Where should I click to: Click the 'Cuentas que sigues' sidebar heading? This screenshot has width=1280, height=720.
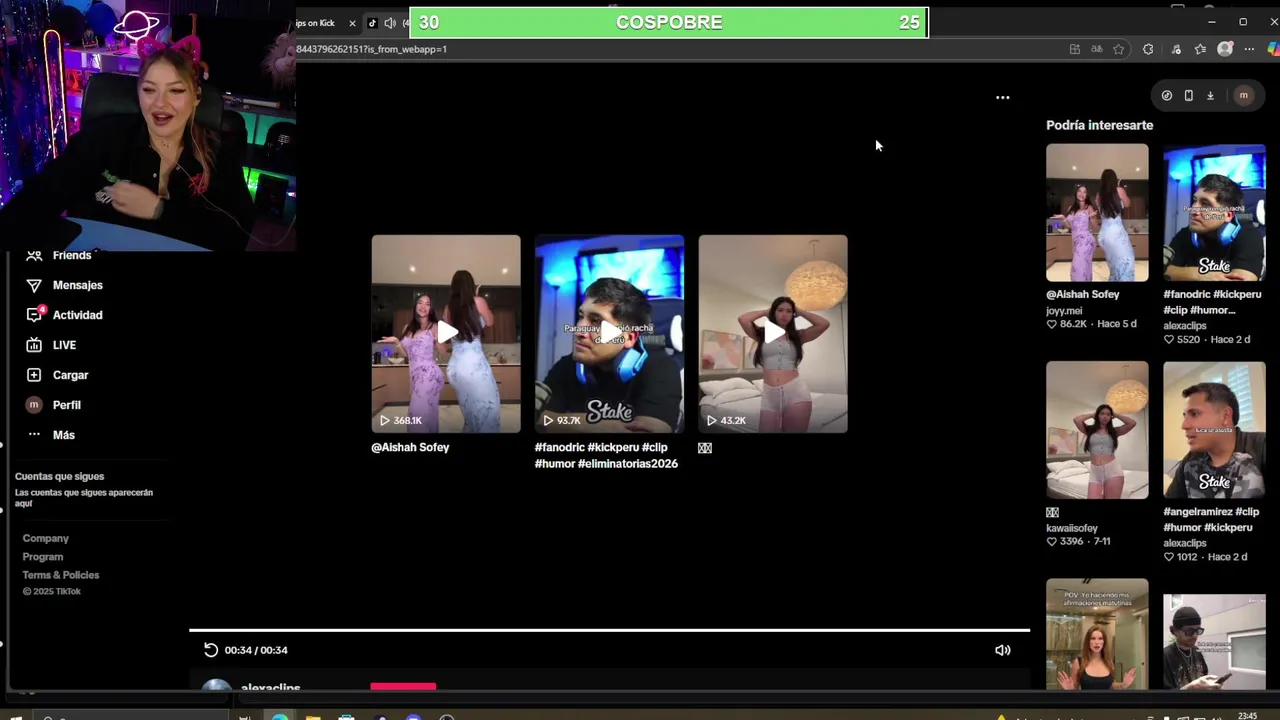click(x=59, y=476)
